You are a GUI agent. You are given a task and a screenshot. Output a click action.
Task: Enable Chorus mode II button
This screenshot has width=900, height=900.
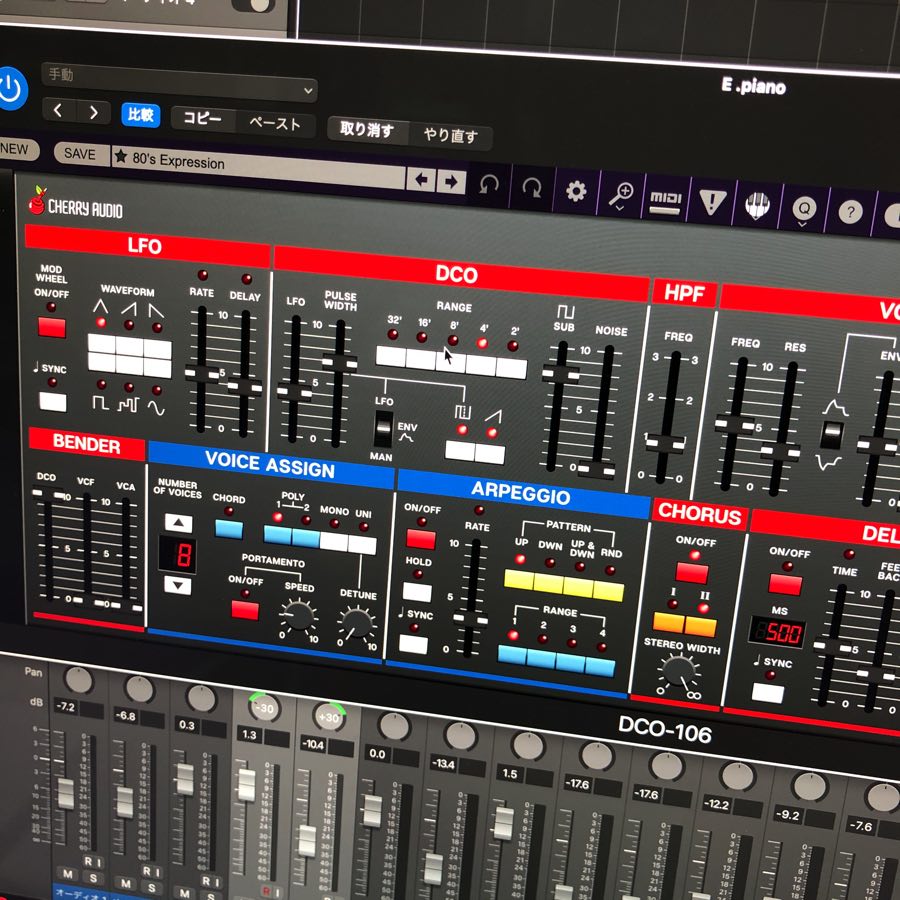click(701, 627)
